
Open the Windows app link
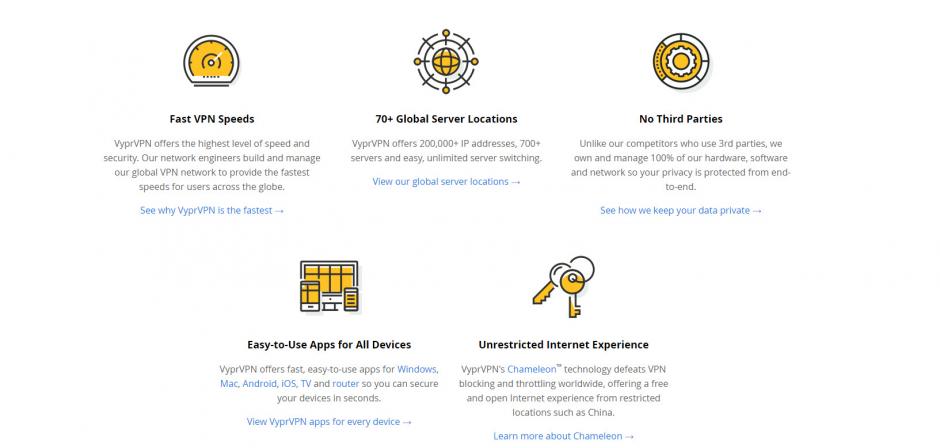pyautogui.click(x=417, y=369)
